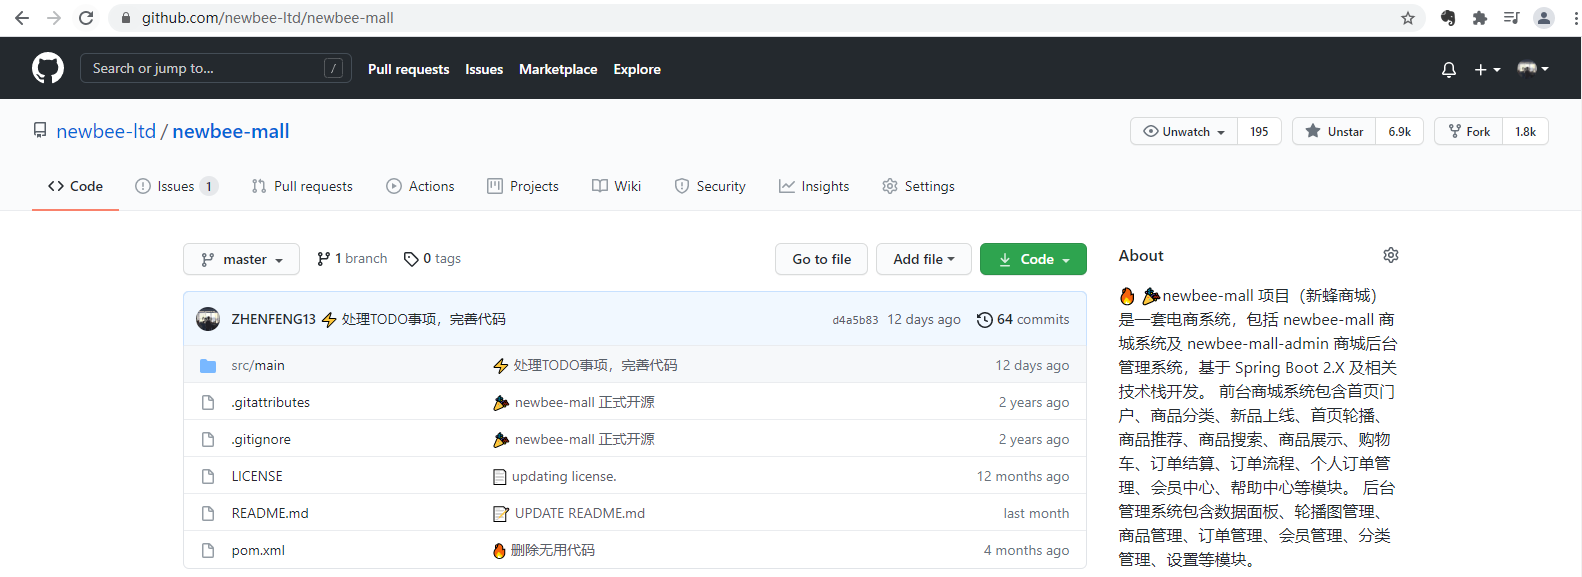Click the browser forward arrow
The image size is (1582, 577).
coord(54,18)
